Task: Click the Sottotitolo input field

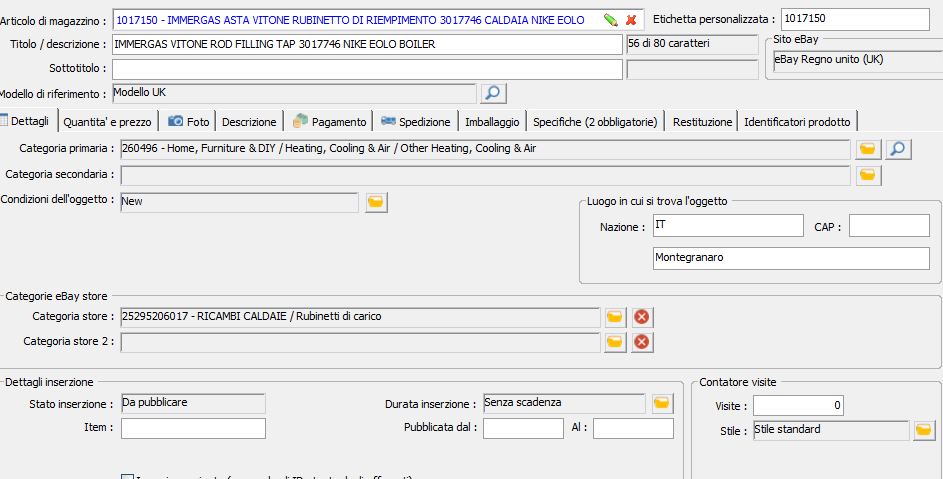Action: (367, 69)
